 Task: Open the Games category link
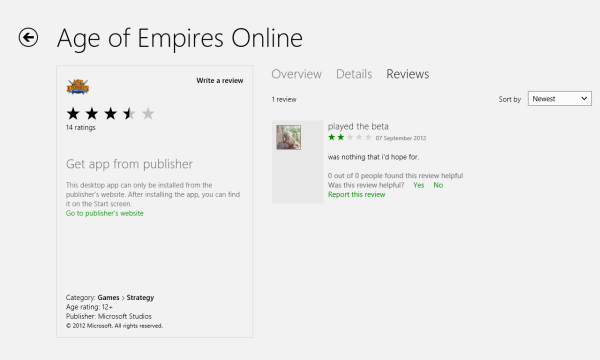pyautogui.click(x=108, y=297)
